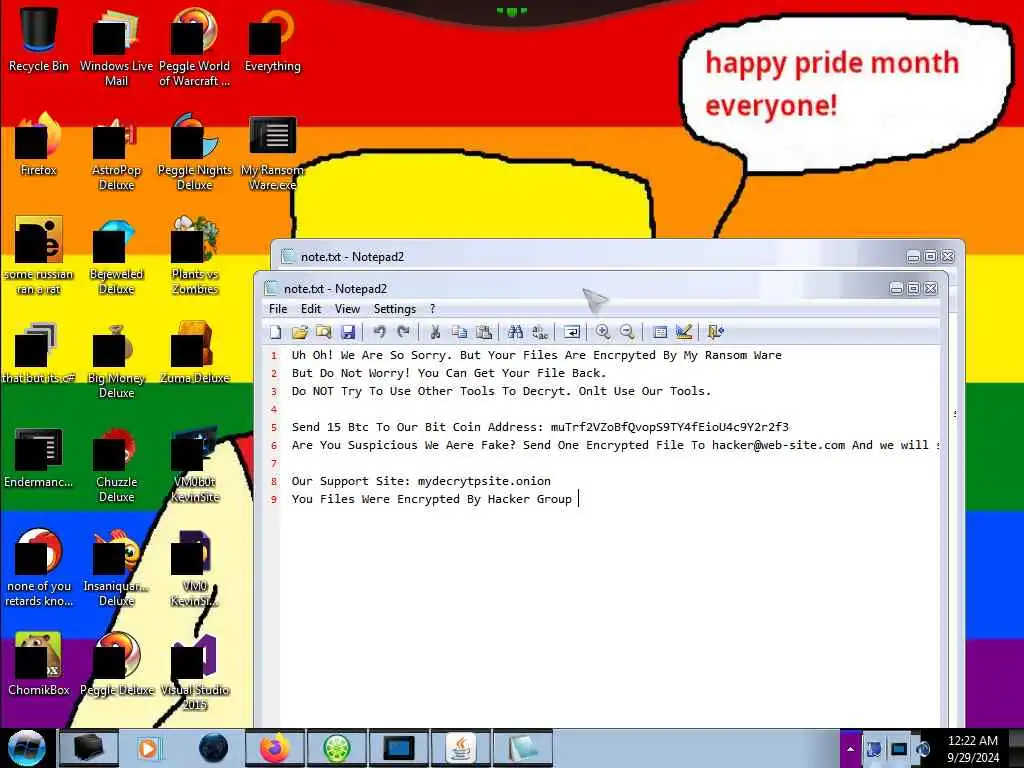Click the volume tray icon

click(923, 749)
